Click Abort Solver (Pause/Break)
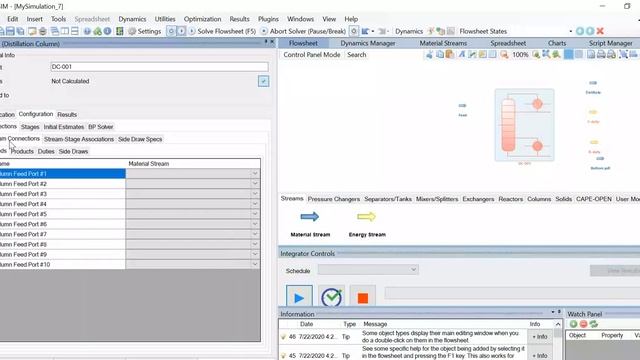This screenshot has width=640, height=360. coord(304,31)
